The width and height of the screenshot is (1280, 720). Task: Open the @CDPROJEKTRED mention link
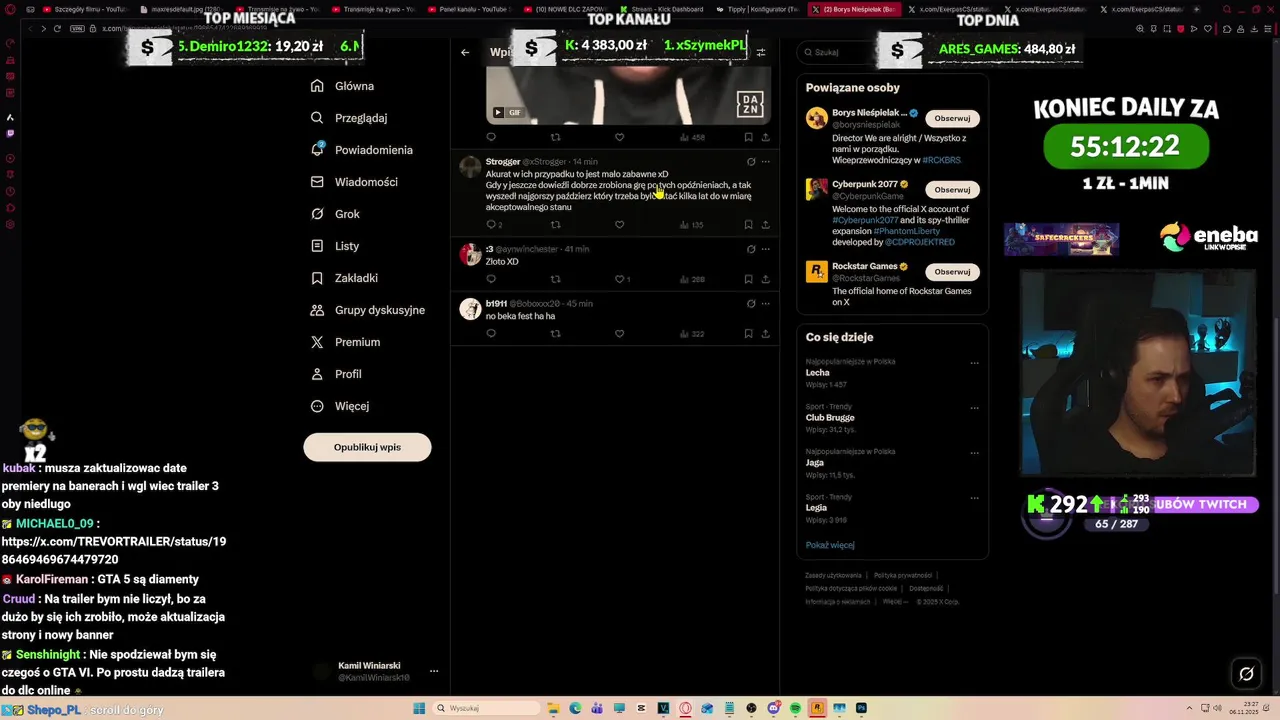click(x=920, y=242)
